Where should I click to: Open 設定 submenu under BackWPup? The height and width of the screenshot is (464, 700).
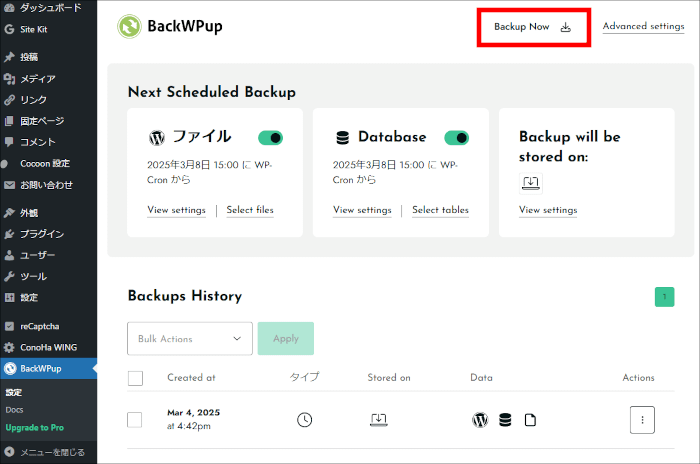point(13,393)
